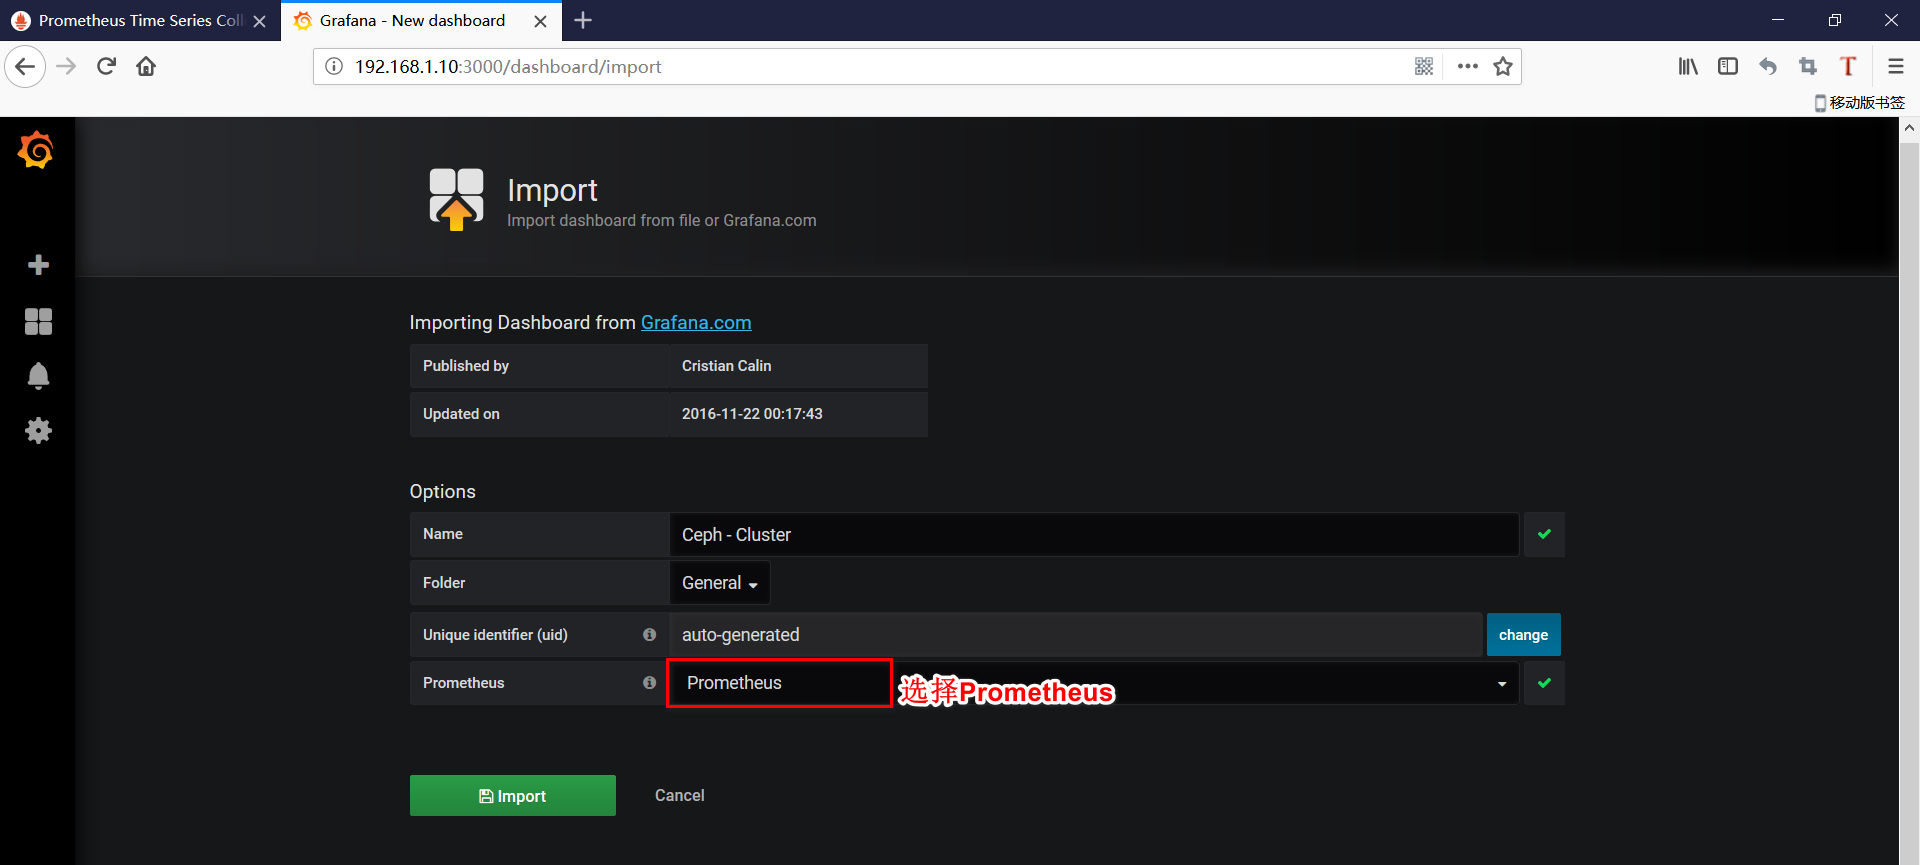Open the Create plus menu icon
This screenshot has height=865, width=1920.
(38, 265)
